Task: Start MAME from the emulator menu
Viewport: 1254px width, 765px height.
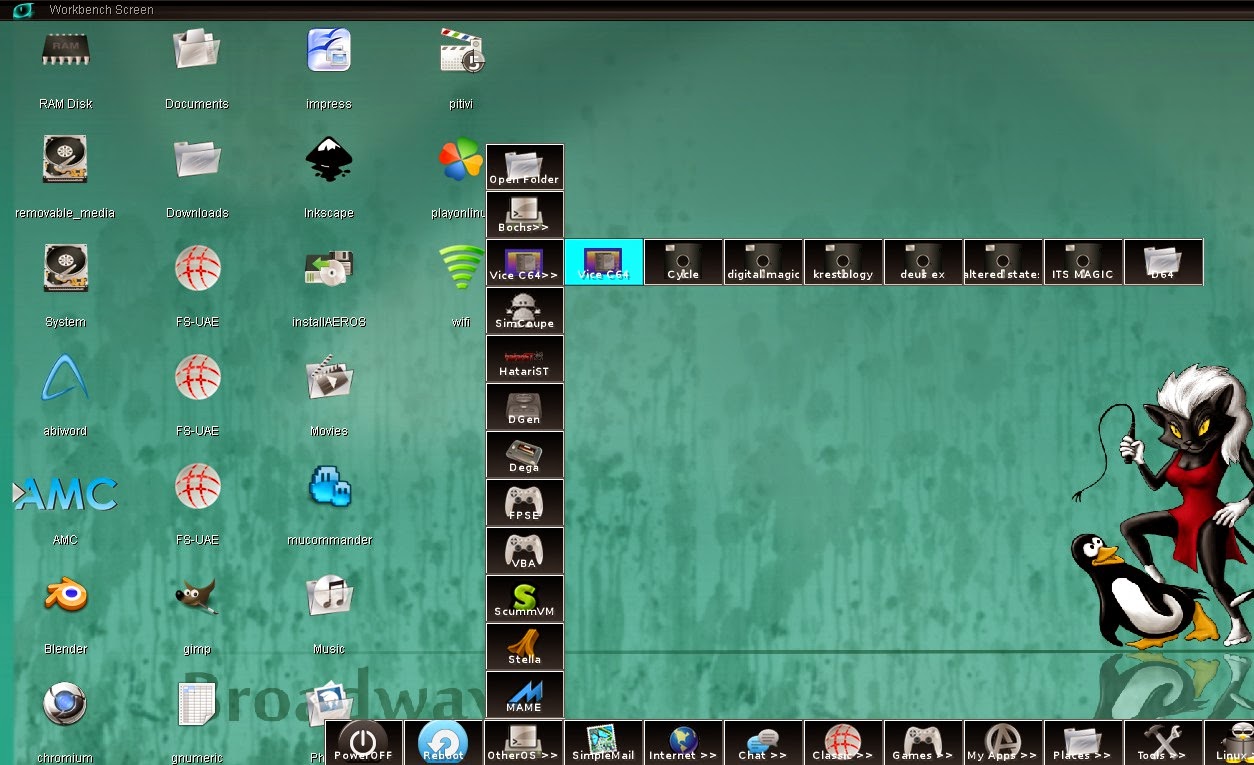Action: pos(525,695)
